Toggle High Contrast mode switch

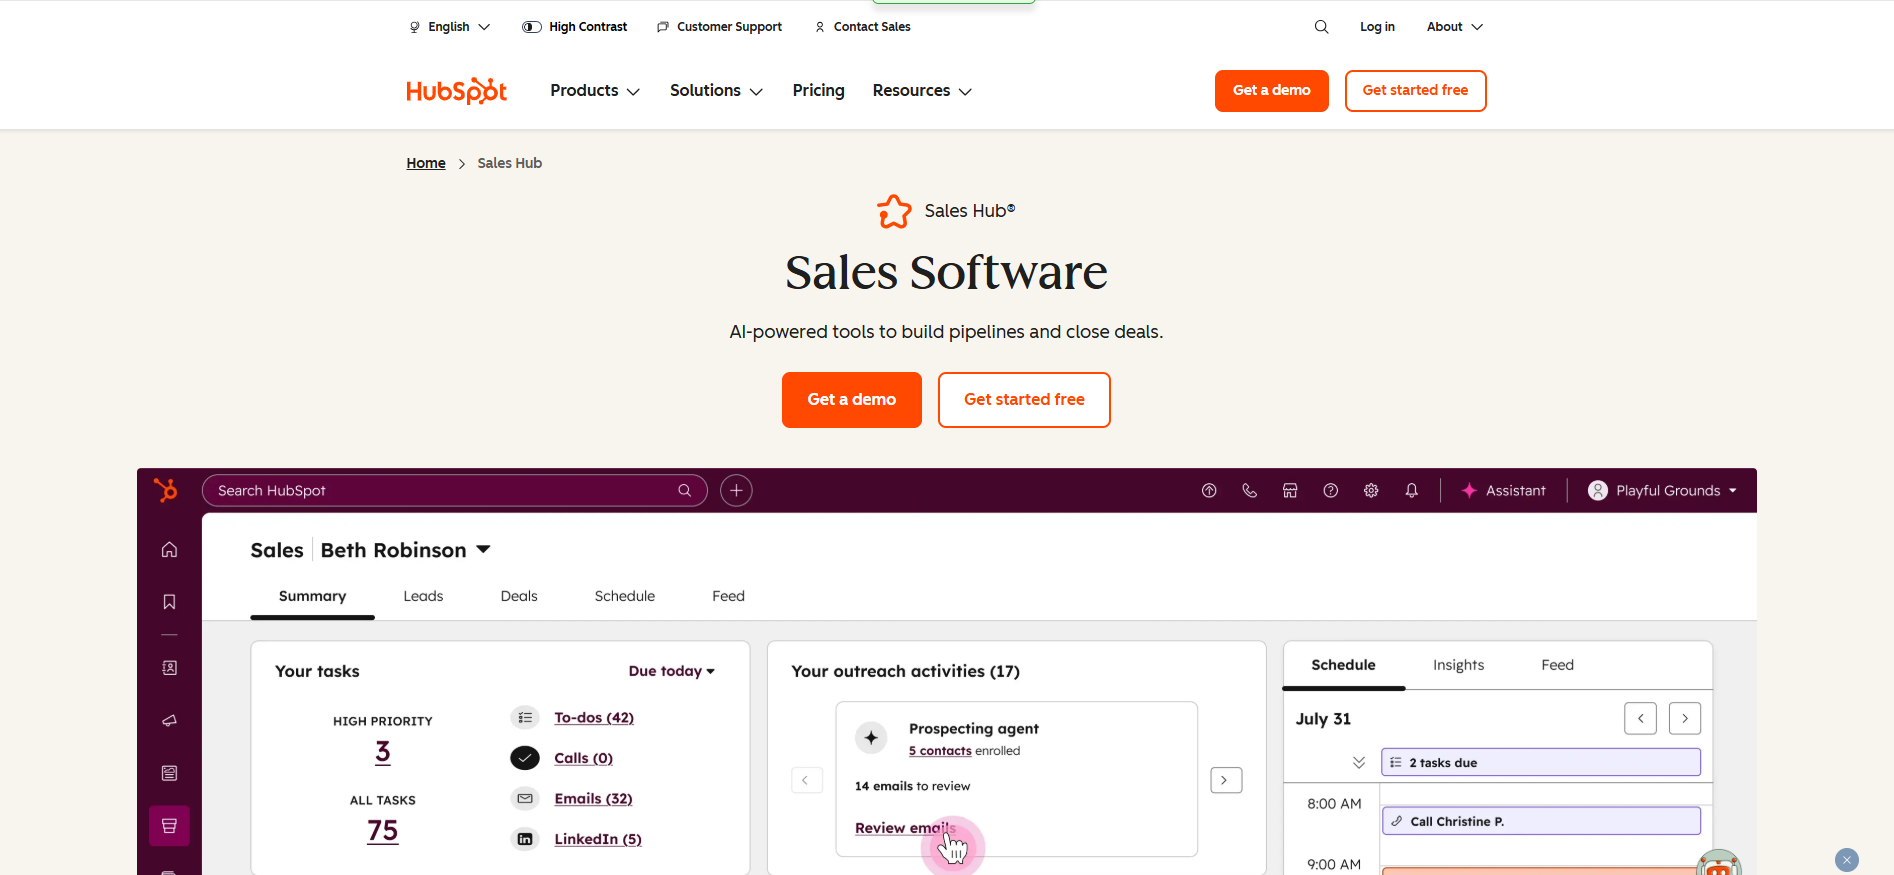(532, 27)
